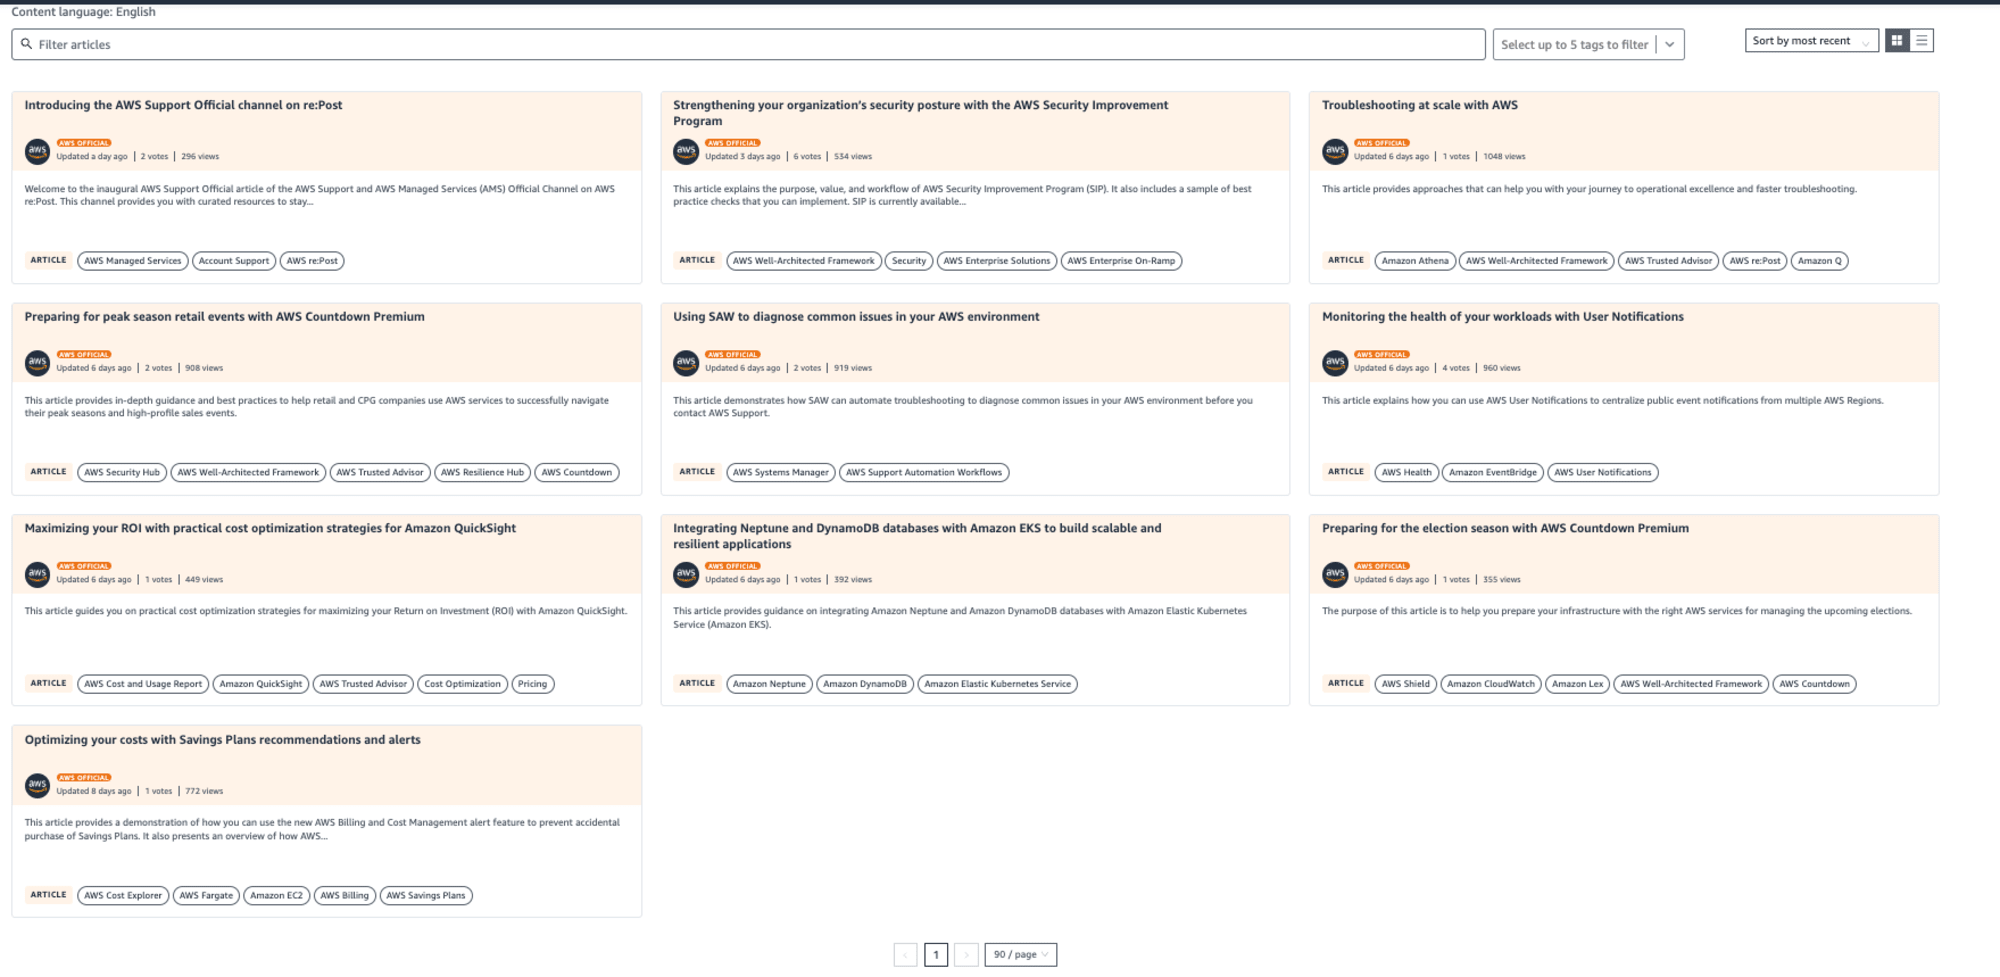Screen dimensions: 2000x977
Task: Select the 'AWS Billing' tag
Action: [x=344, y=896]
